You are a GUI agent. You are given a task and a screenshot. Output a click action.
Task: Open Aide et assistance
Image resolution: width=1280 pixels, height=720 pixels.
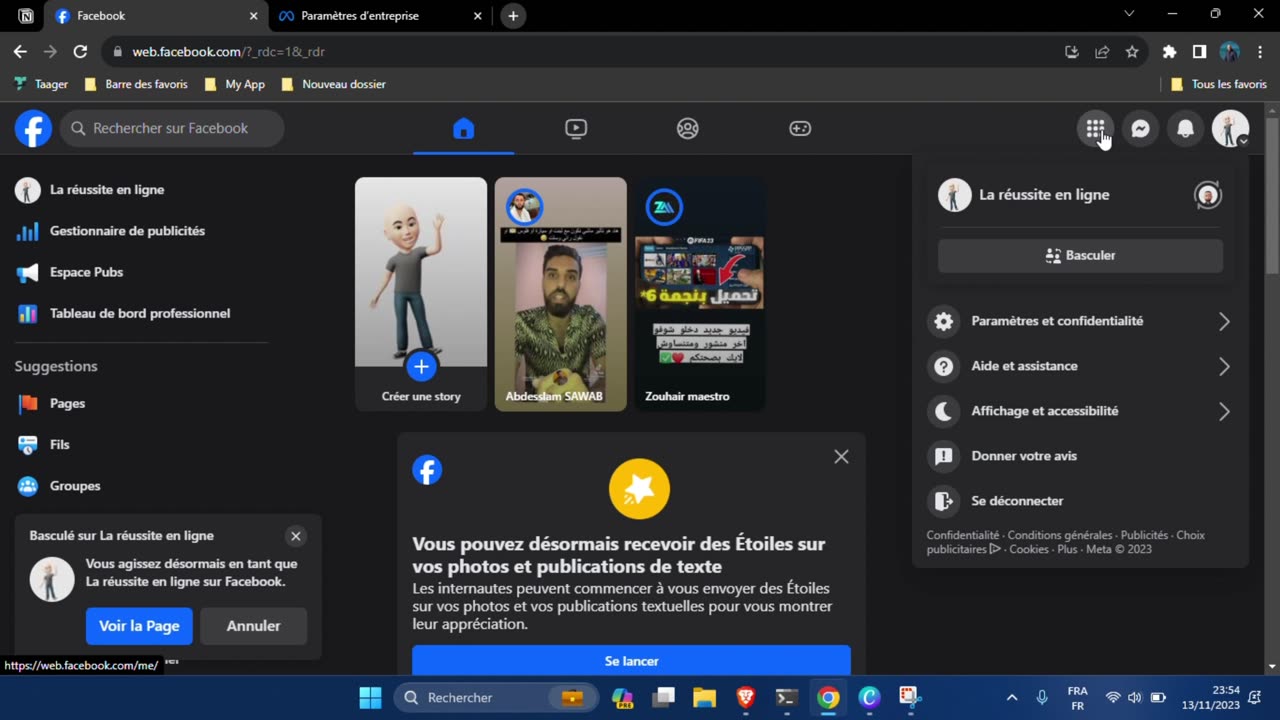[1080, 366]
